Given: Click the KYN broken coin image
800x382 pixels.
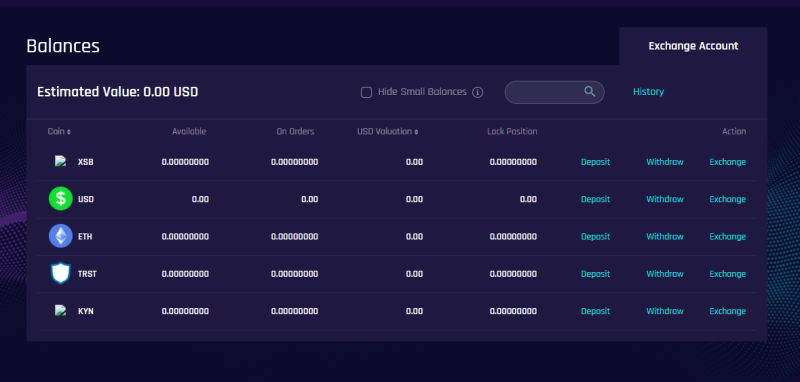Looking at the screenshot, I should pyautogui.click(x=61, y=311).
